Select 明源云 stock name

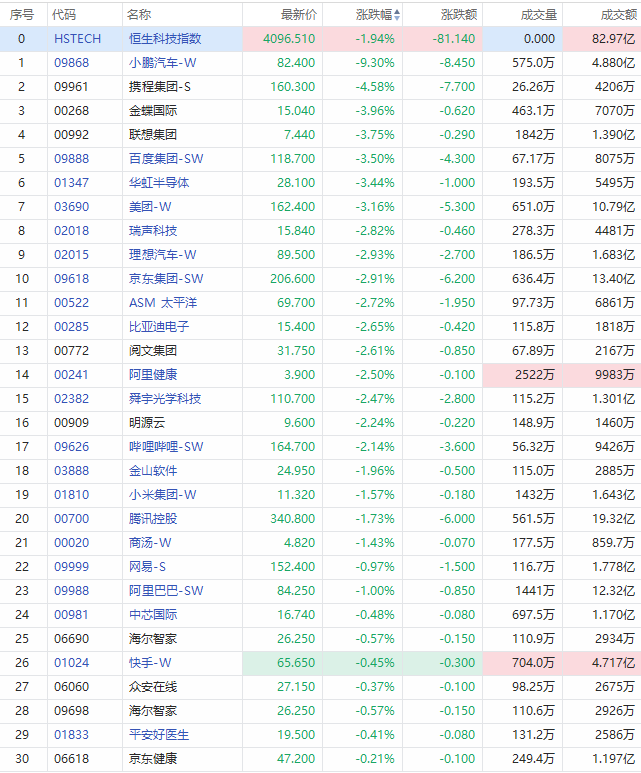pyautogui.click(x=147, y=423)
